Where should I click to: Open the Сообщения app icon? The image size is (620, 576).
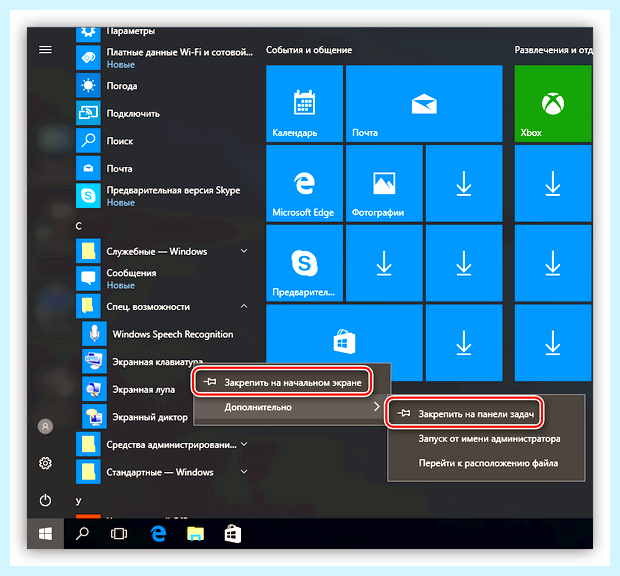(88, 278)
